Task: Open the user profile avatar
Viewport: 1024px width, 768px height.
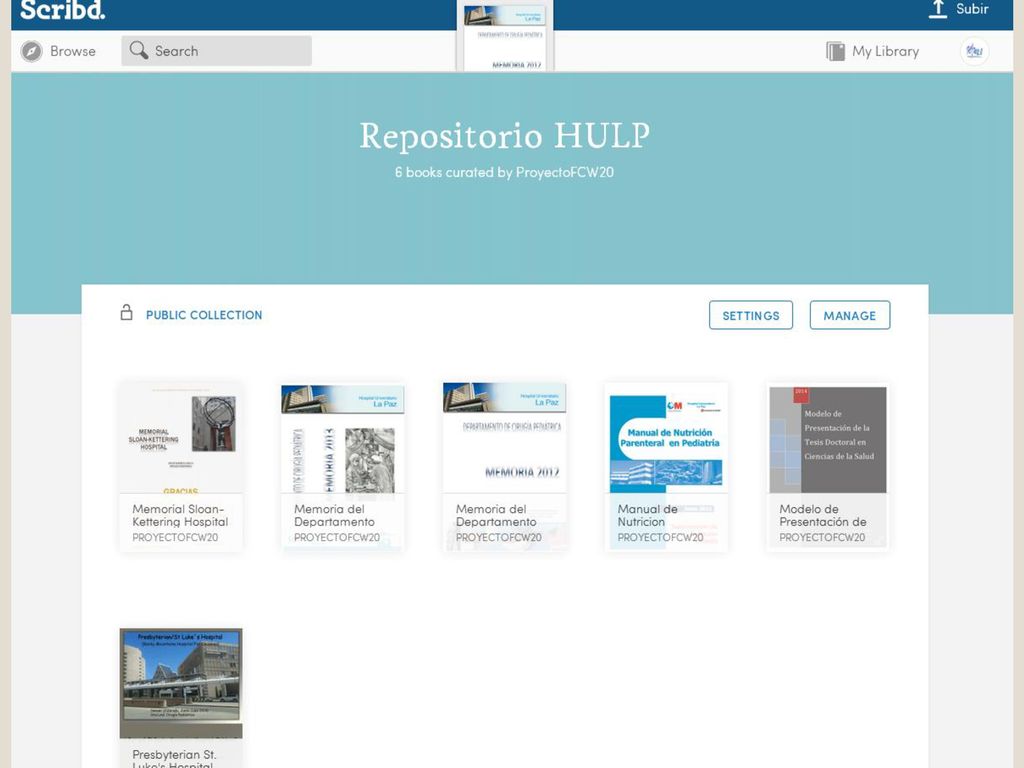Action: pos(974,51)
